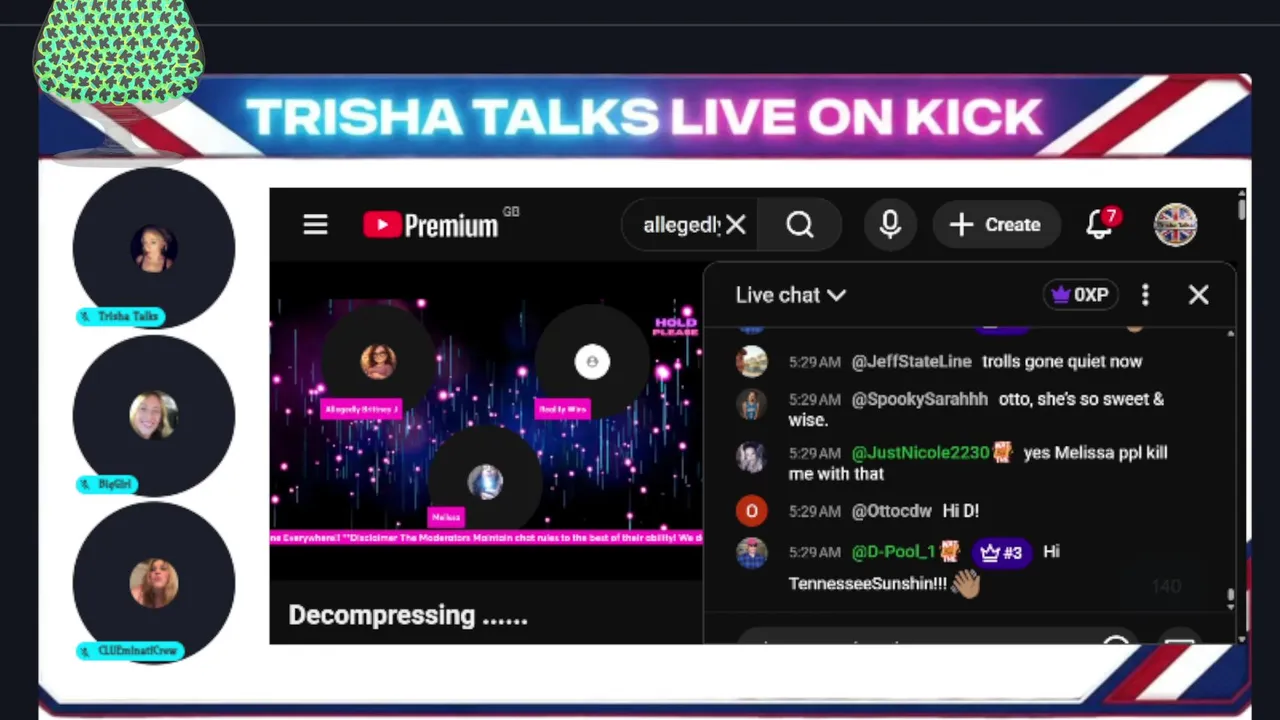Viewport: 1280px width, 720px height.
Task: Close the live chat panel
Action: pyautogui.click(x=1198, y=295)
